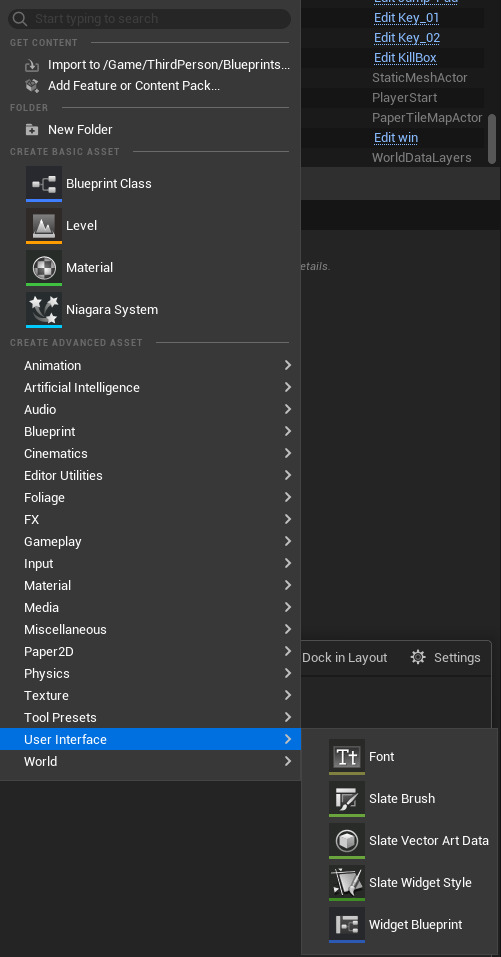Click the outliner vertical scrollbar
The width and height of the screenshot is (501, 957).
click(x=492, y=138)
